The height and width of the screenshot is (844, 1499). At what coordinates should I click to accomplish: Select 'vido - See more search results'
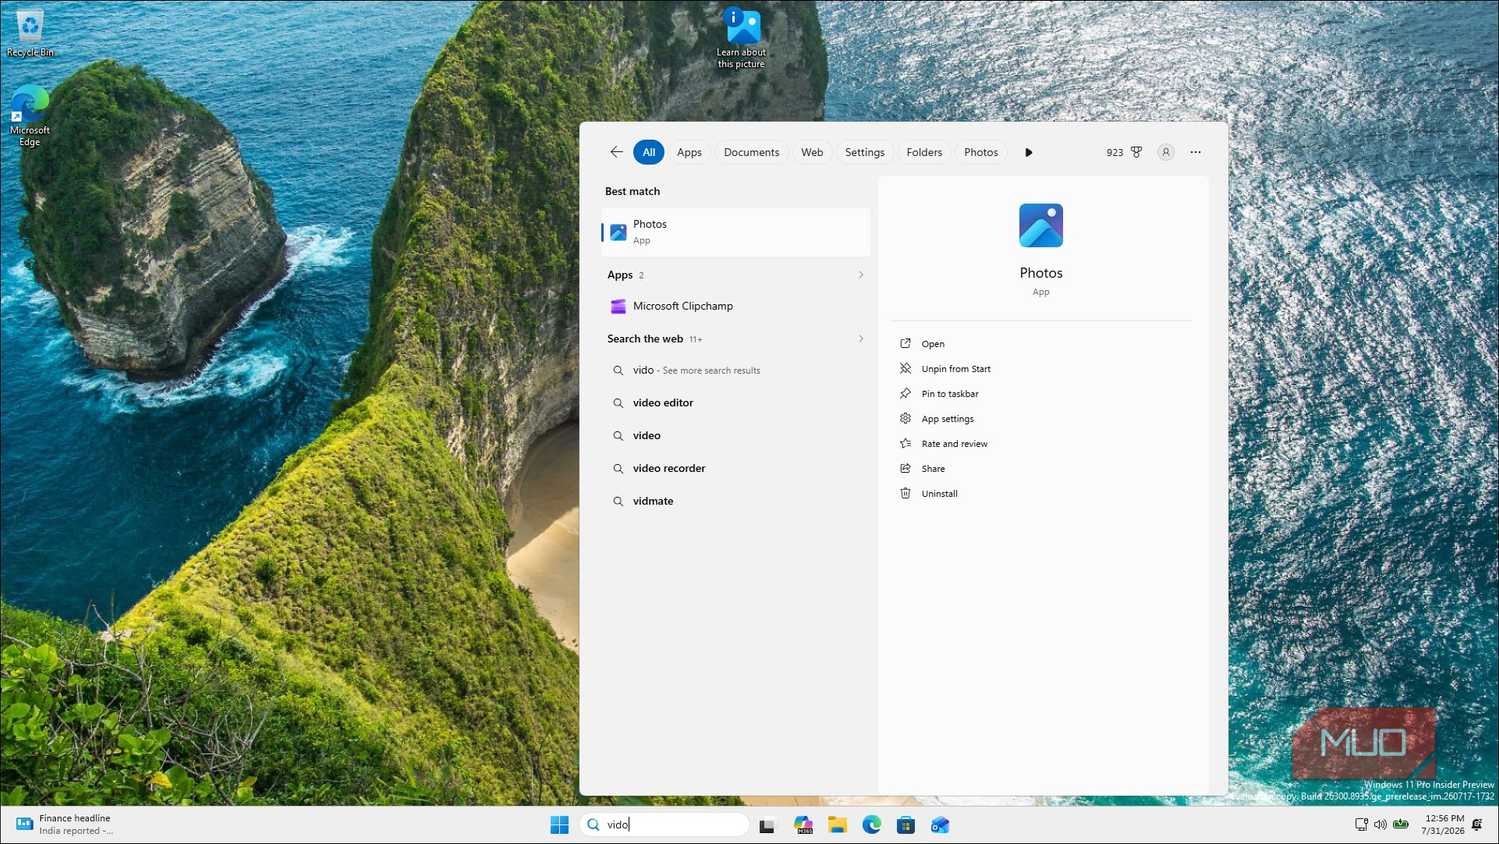coord(735,370)
